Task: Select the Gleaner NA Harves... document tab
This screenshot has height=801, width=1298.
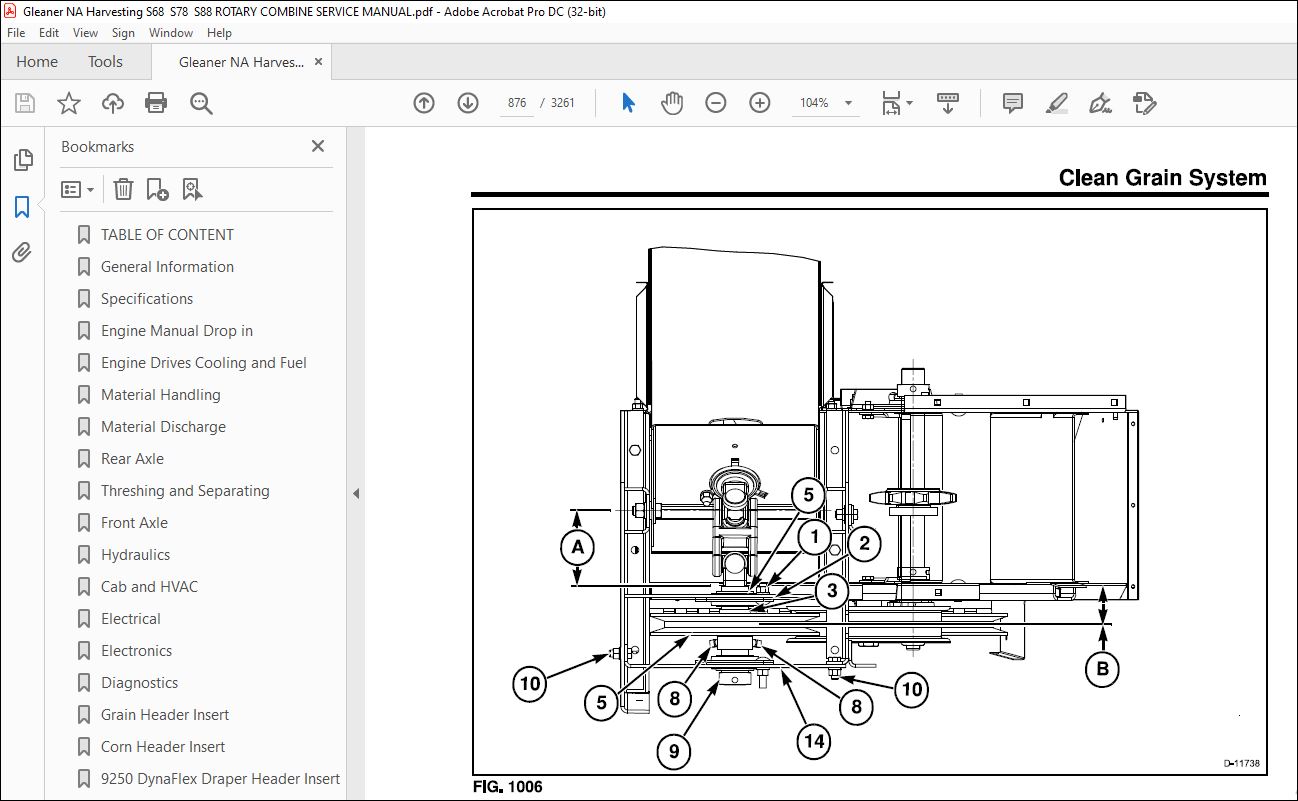Action: pyautogui.click(x=241, y=62)
